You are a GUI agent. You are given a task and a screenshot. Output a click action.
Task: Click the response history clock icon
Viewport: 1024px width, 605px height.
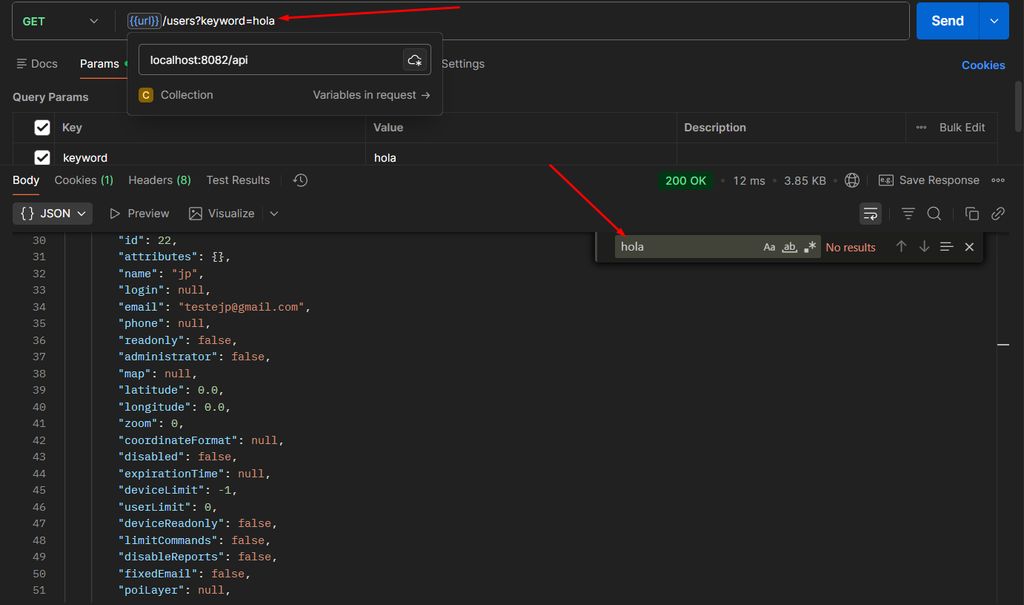(300, 180)
